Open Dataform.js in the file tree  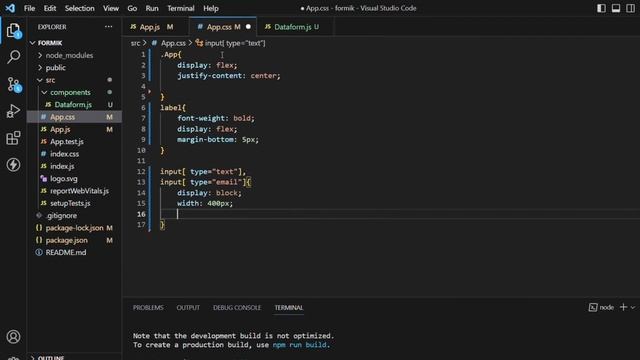[74, 105]
